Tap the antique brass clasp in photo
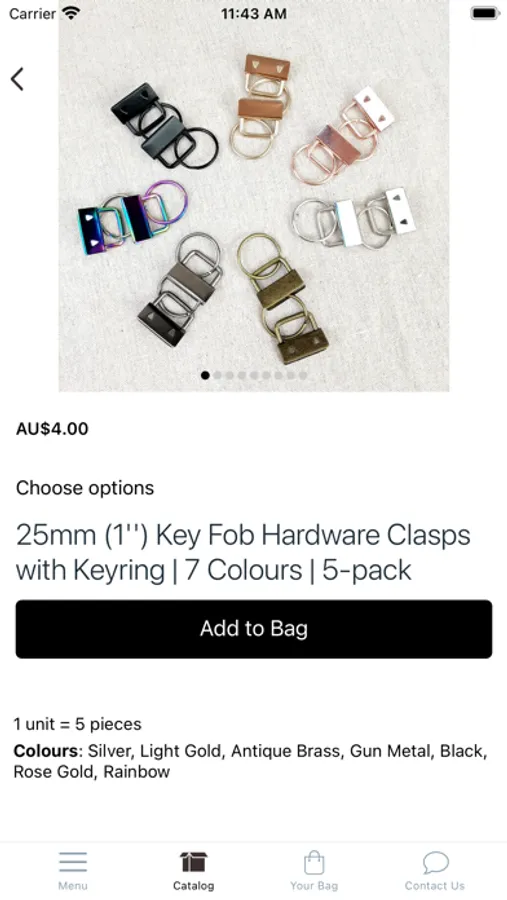 click(x=282, y=297)
